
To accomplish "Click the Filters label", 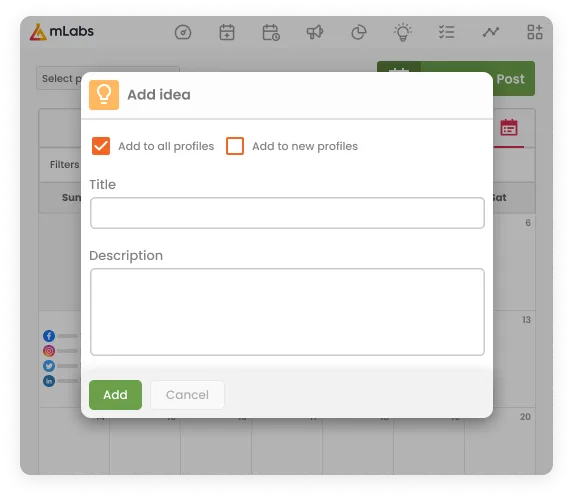I will [65, 164].
